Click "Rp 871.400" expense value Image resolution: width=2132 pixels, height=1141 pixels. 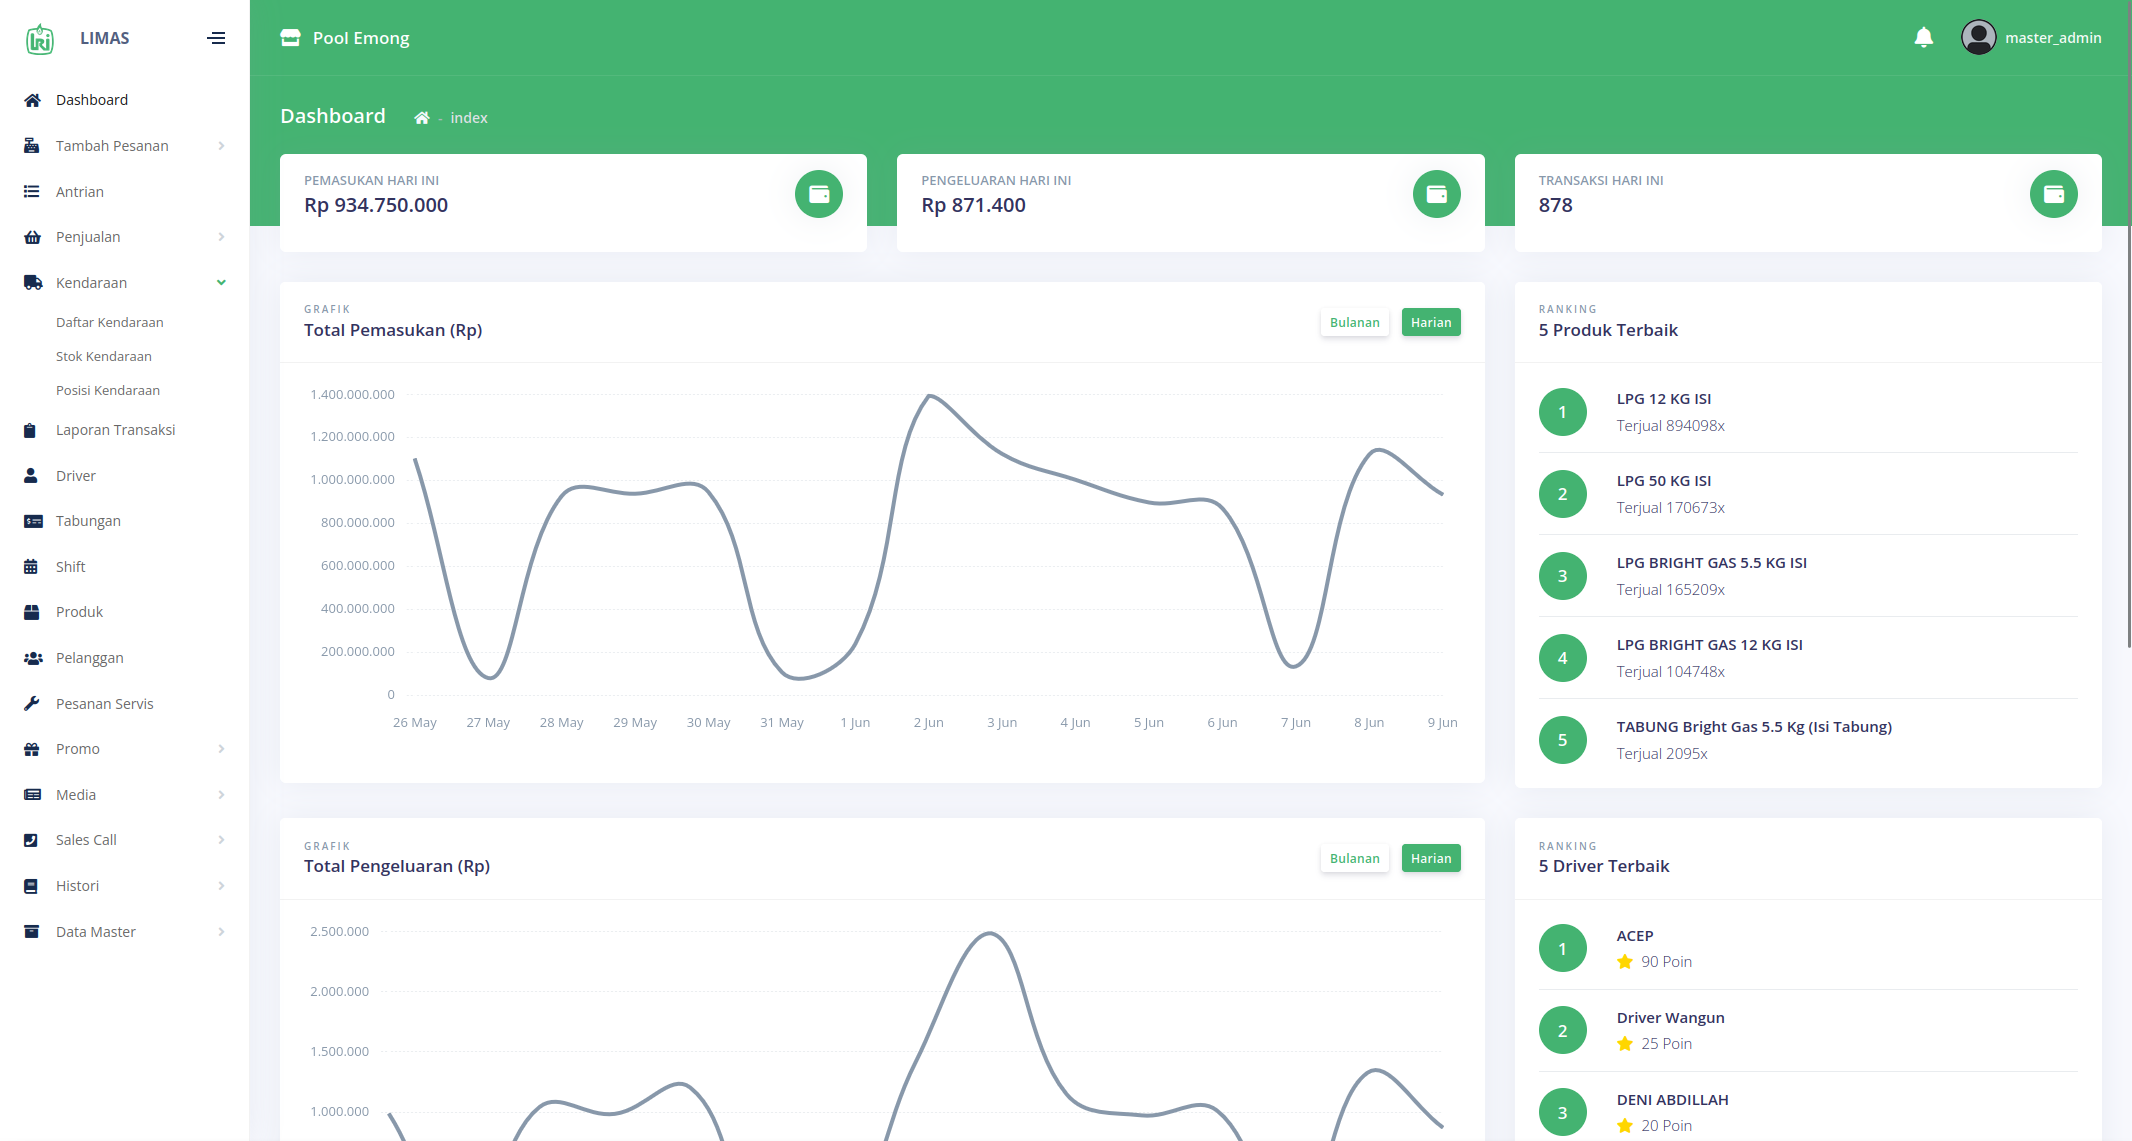click(974, 205)
